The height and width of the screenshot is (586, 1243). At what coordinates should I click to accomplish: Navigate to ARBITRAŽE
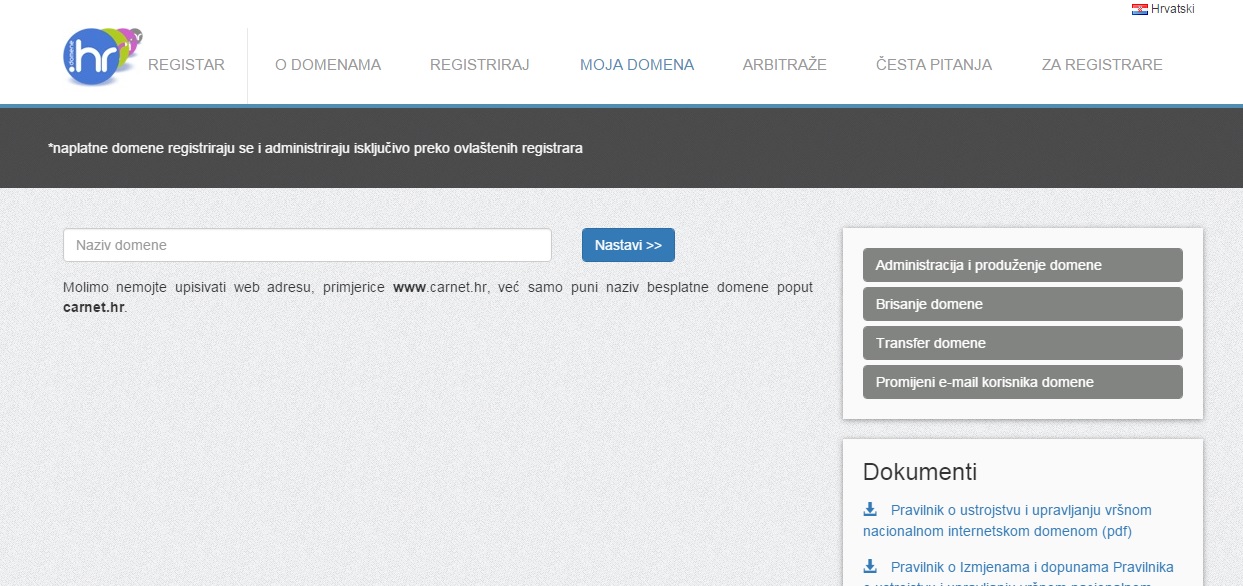[784, 65]
